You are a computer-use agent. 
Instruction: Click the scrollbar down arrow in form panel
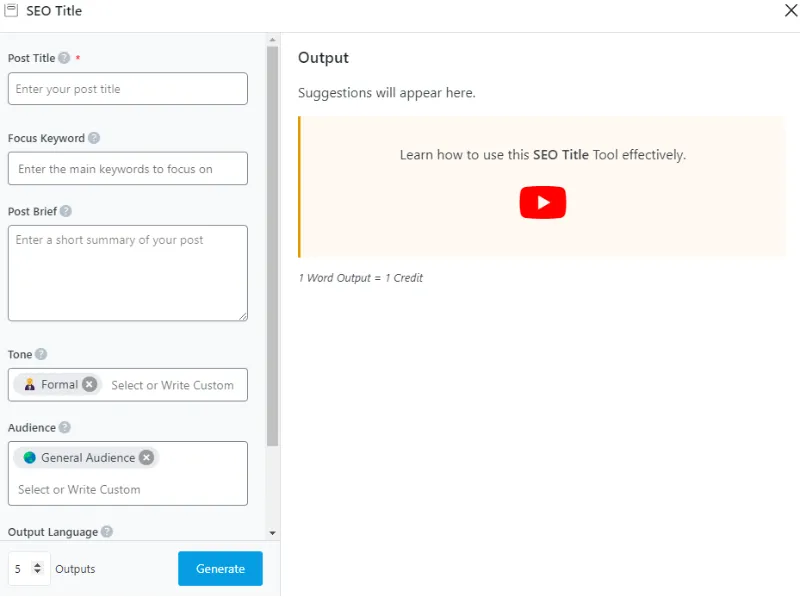pyautogui.click(x=273, y=533)
